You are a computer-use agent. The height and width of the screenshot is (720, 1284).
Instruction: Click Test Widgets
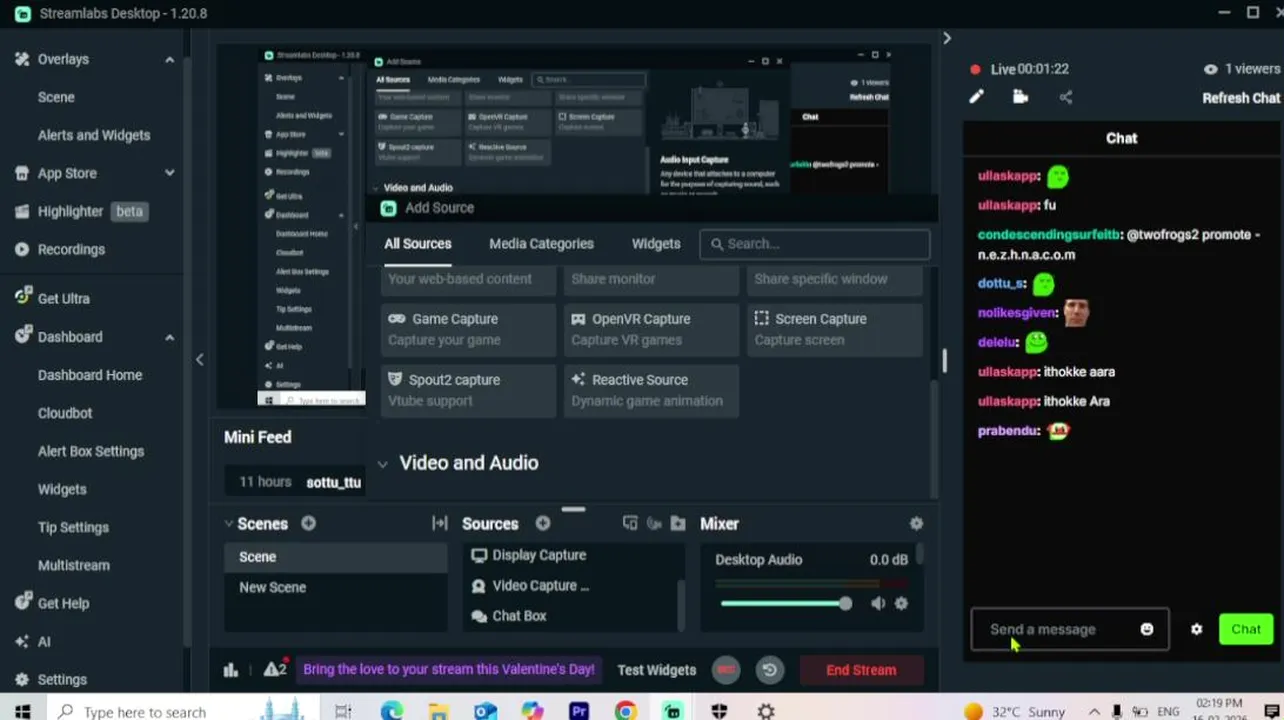(656, 670)
